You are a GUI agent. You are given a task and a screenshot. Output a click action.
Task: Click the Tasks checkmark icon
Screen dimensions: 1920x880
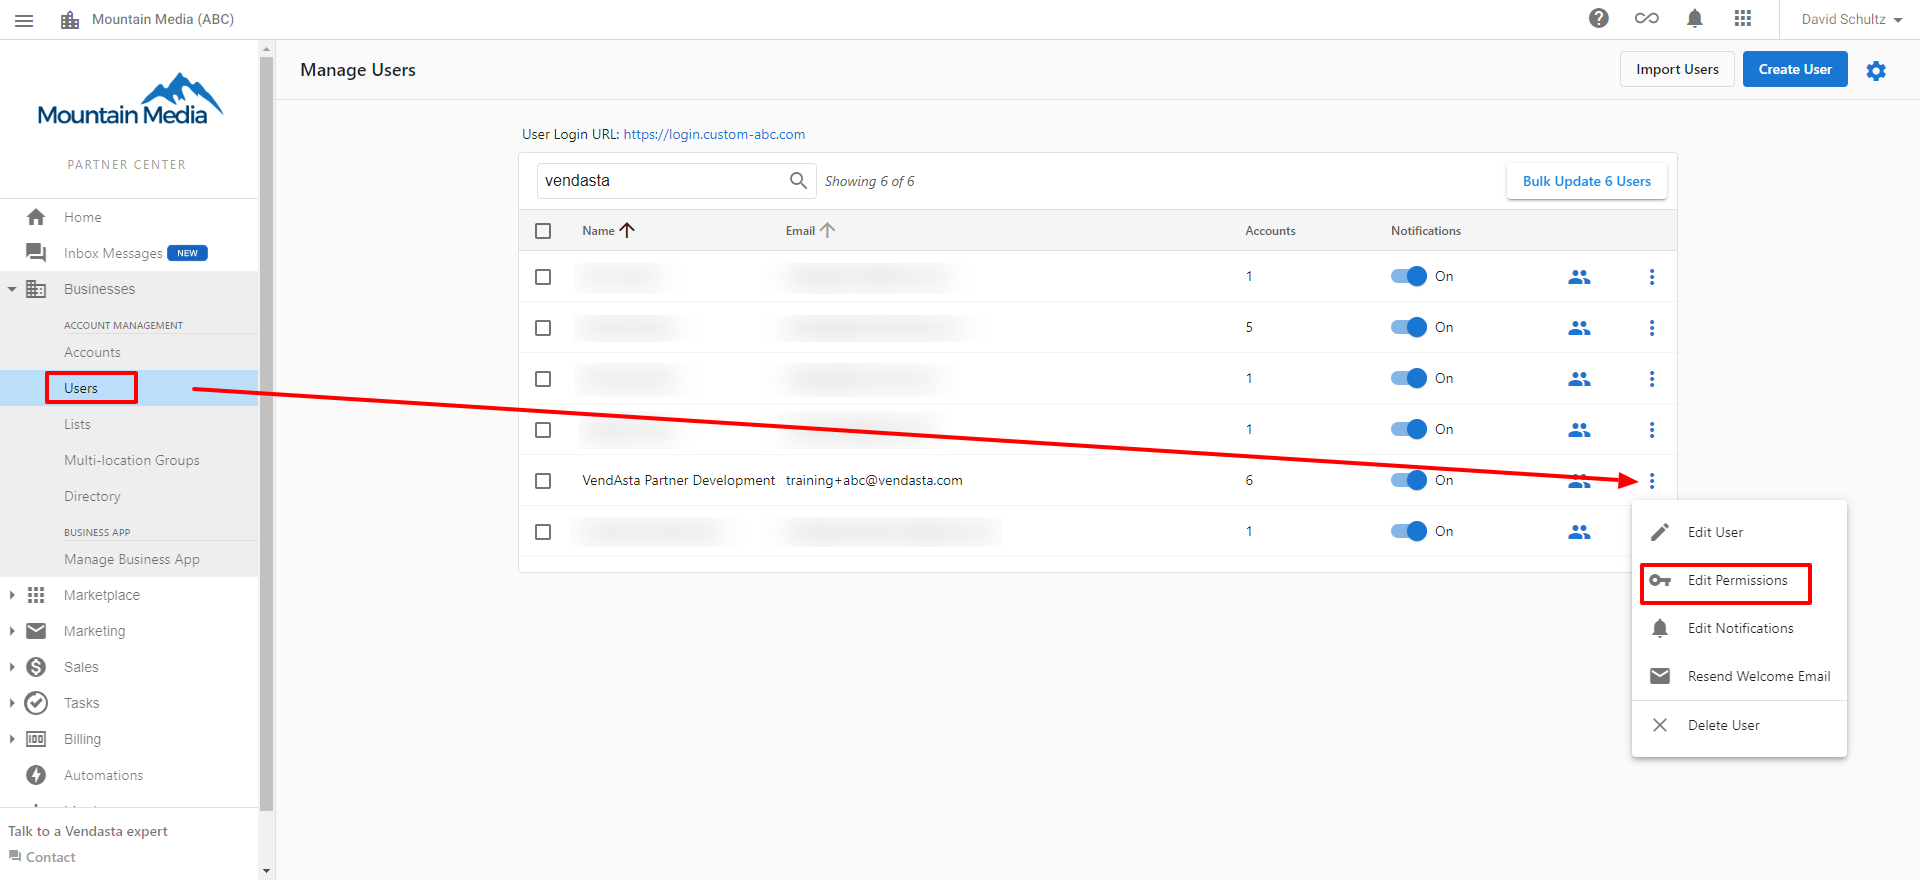pos(36,703)
